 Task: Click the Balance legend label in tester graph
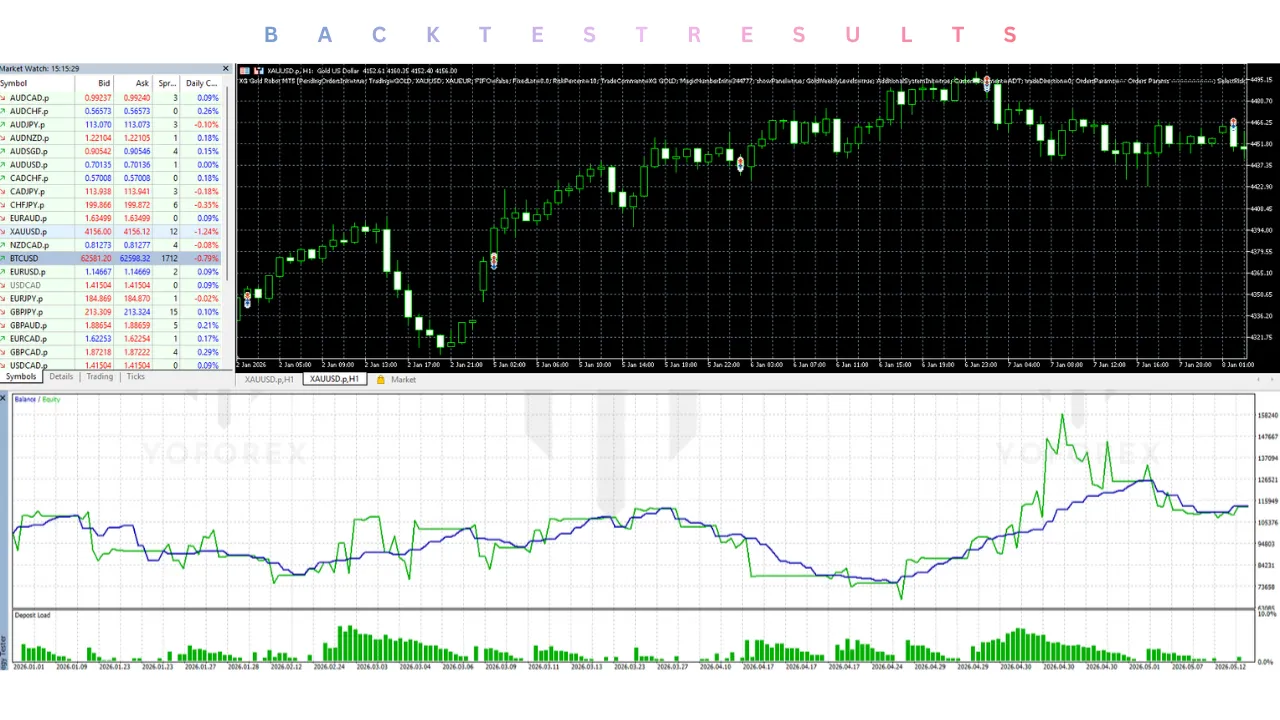click(25, 399)
